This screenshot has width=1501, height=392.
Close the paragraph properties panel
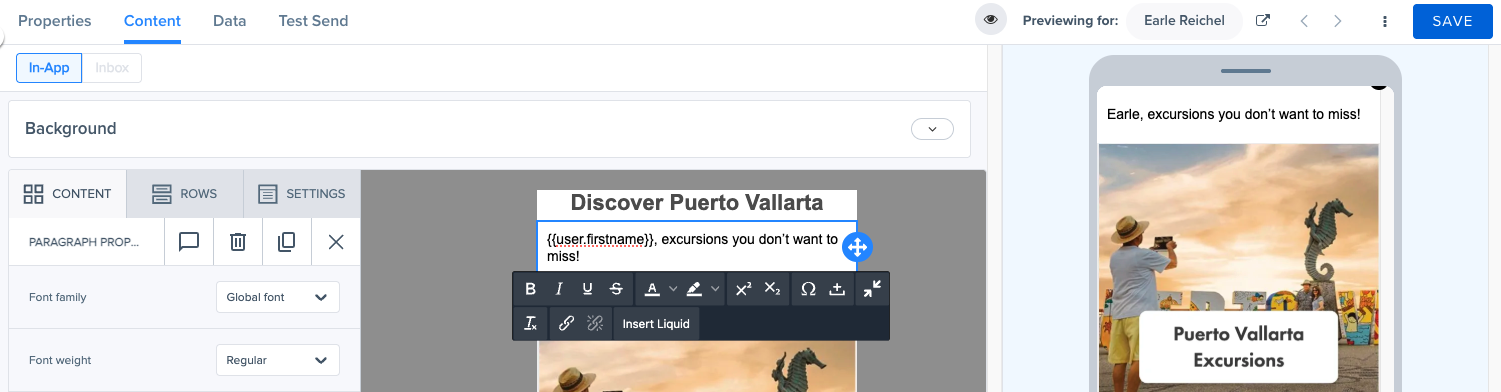point(336,242)
